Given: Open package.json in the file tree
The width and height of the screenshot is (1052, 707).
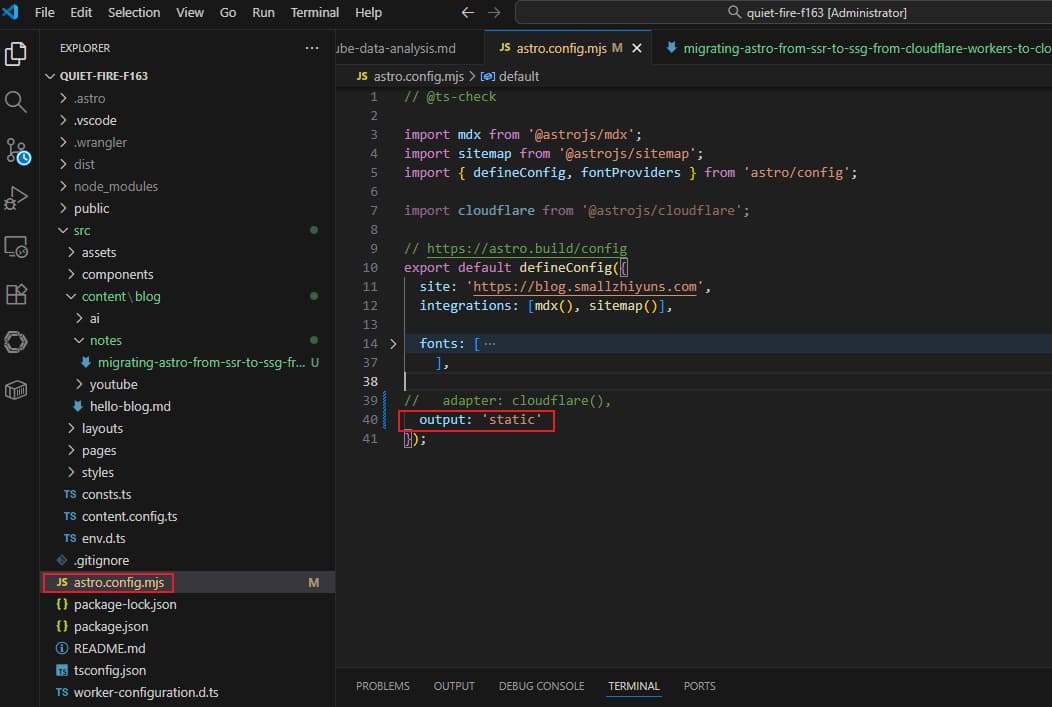Looking at the screenshot, I should pos(110,626).
